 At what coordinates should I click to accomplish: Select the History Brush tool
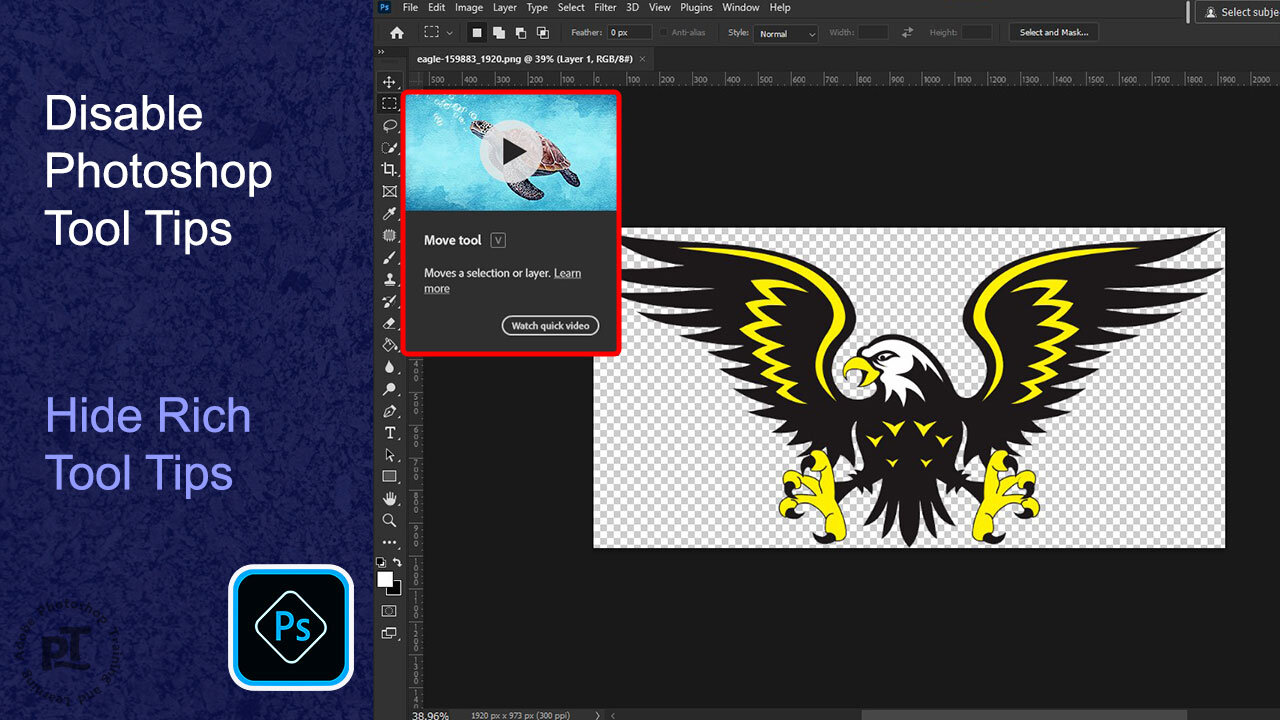click(390, 301)
